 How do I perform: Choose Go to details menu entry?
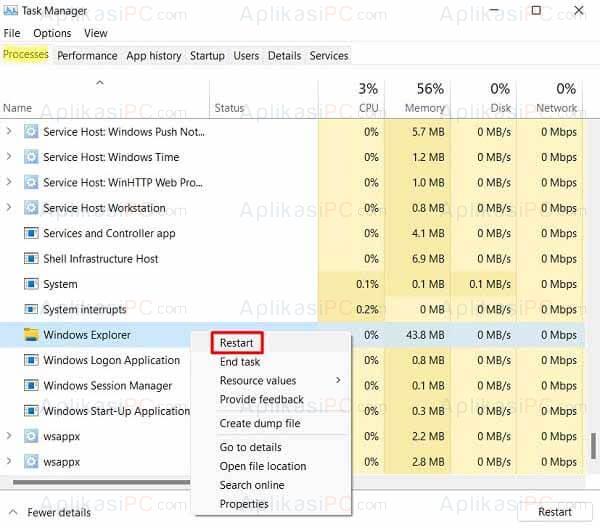[251, 447]
